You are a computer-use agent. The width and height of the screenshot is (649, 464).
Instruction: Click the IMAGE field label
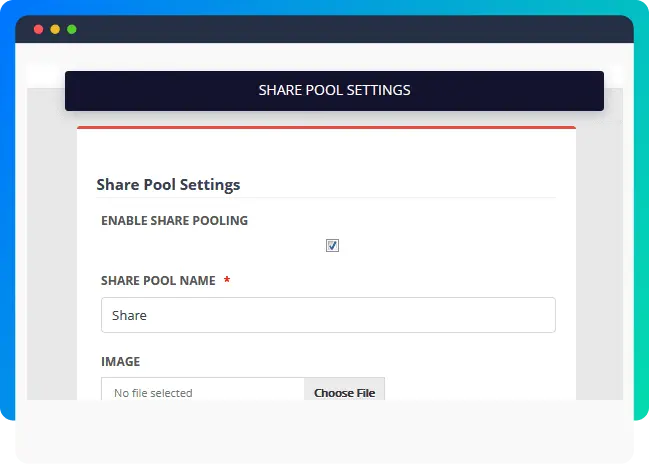point(120,361)
